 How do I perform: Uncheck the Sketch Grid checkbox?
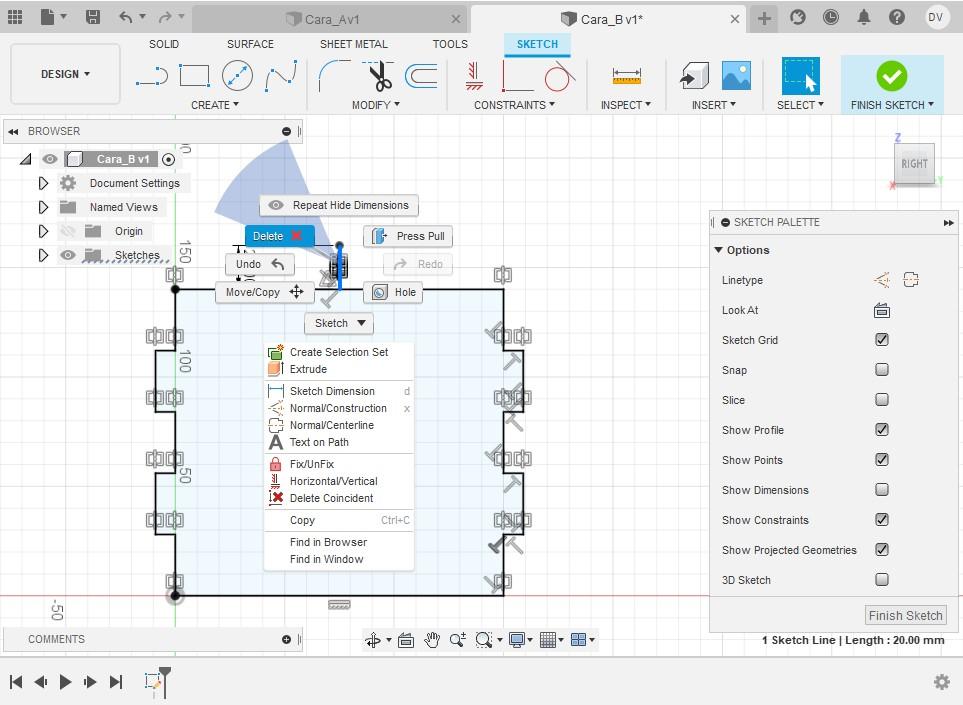[x=882, y=340]
